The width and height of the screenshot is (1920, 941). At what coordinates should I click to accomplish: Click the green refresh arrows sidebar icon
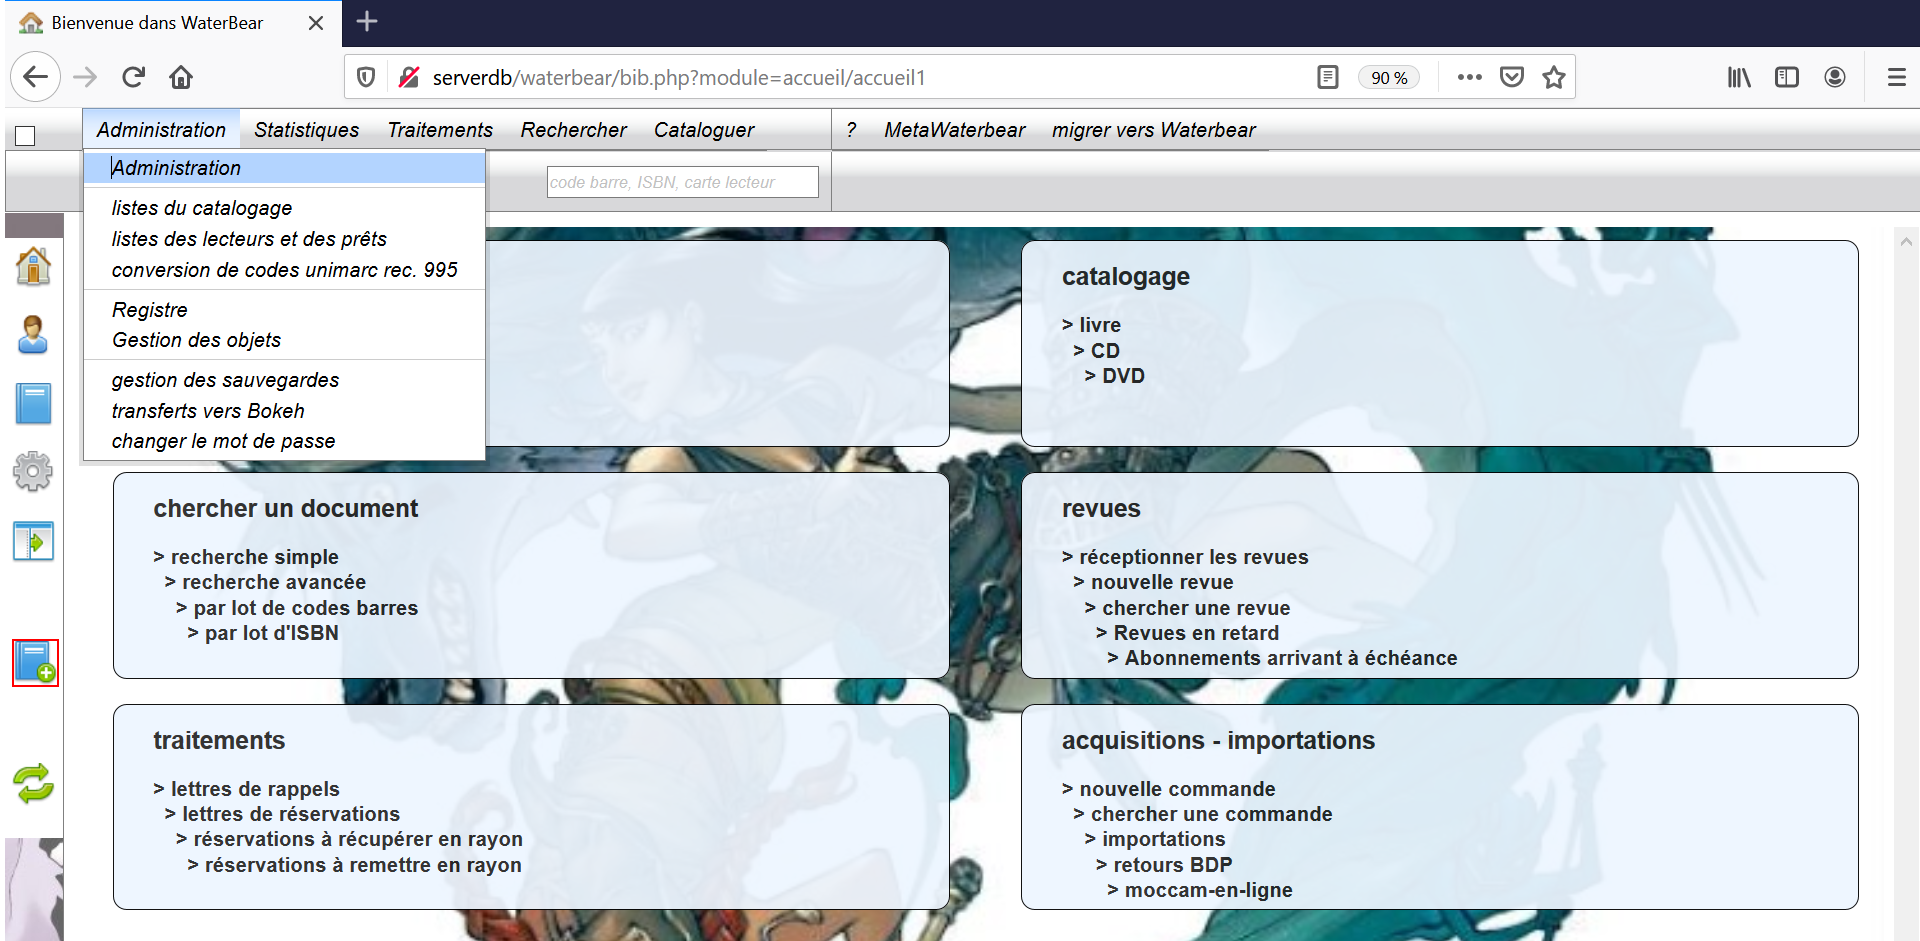pos(33,783)
